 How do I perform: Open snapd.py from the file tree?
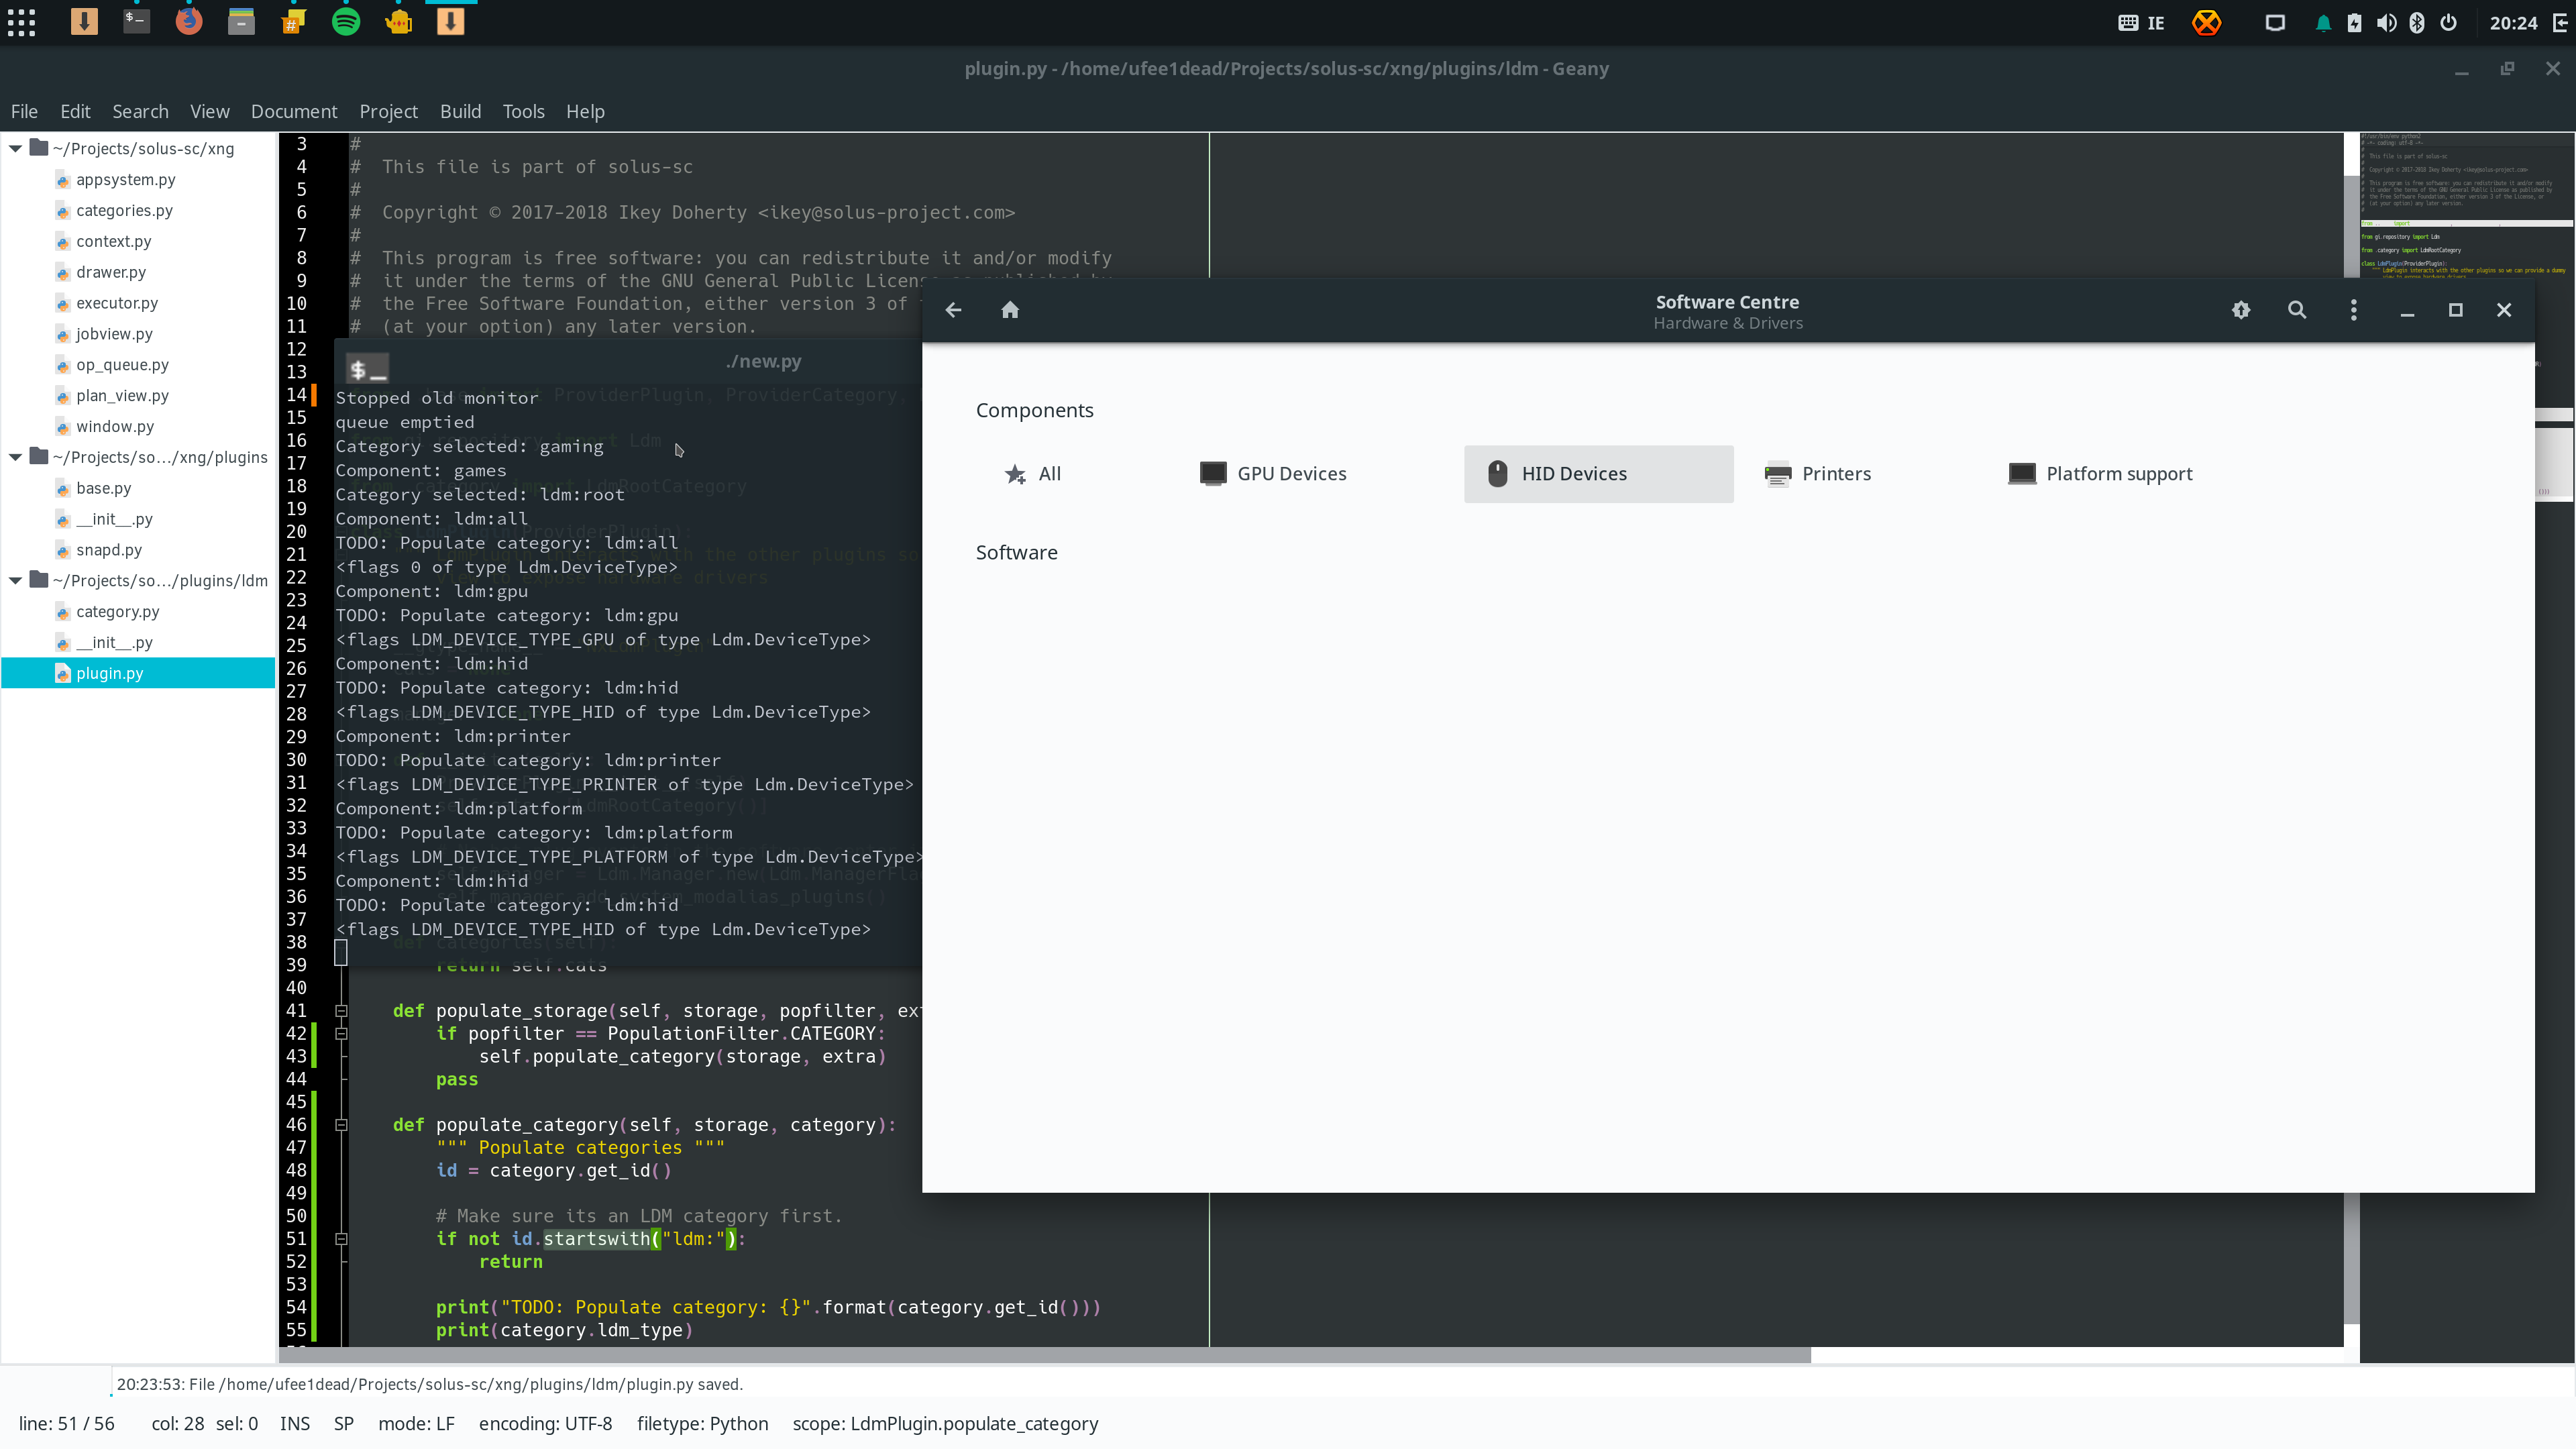(x=108, y=549)
